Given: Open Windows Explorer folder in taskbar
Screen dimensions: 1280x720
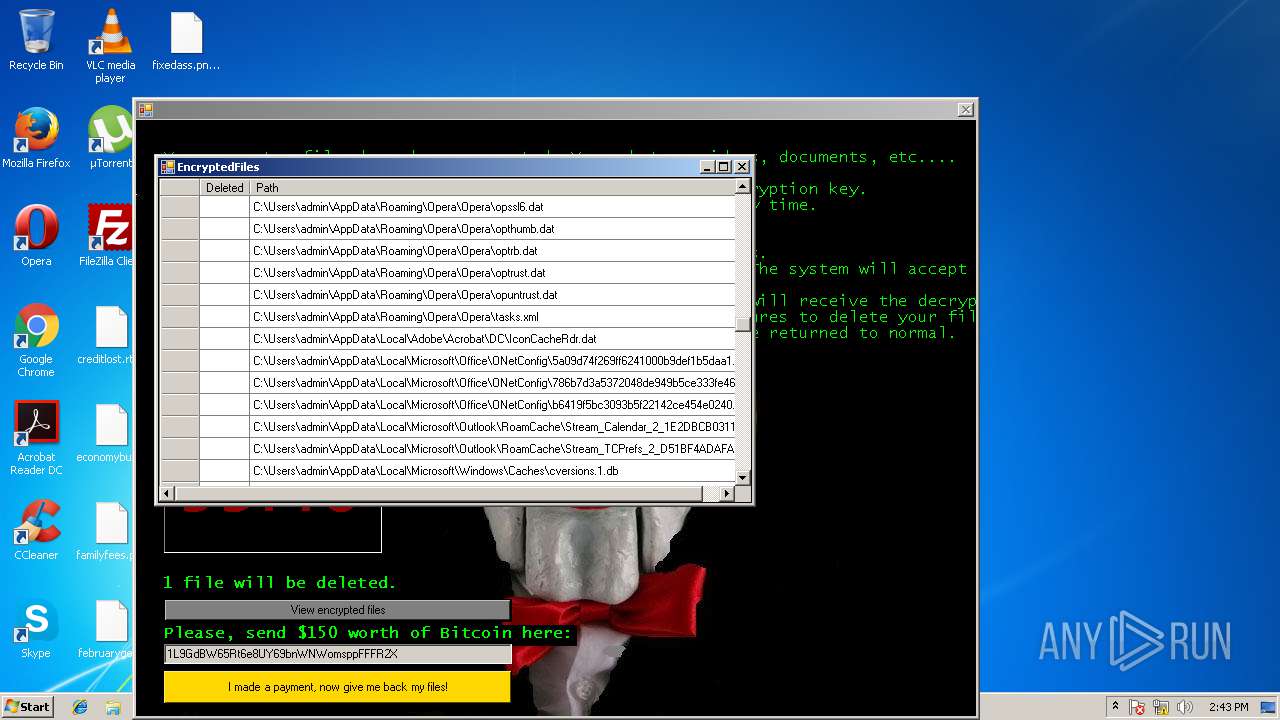Looking at the screenshot, I should (x=113, y=706).
